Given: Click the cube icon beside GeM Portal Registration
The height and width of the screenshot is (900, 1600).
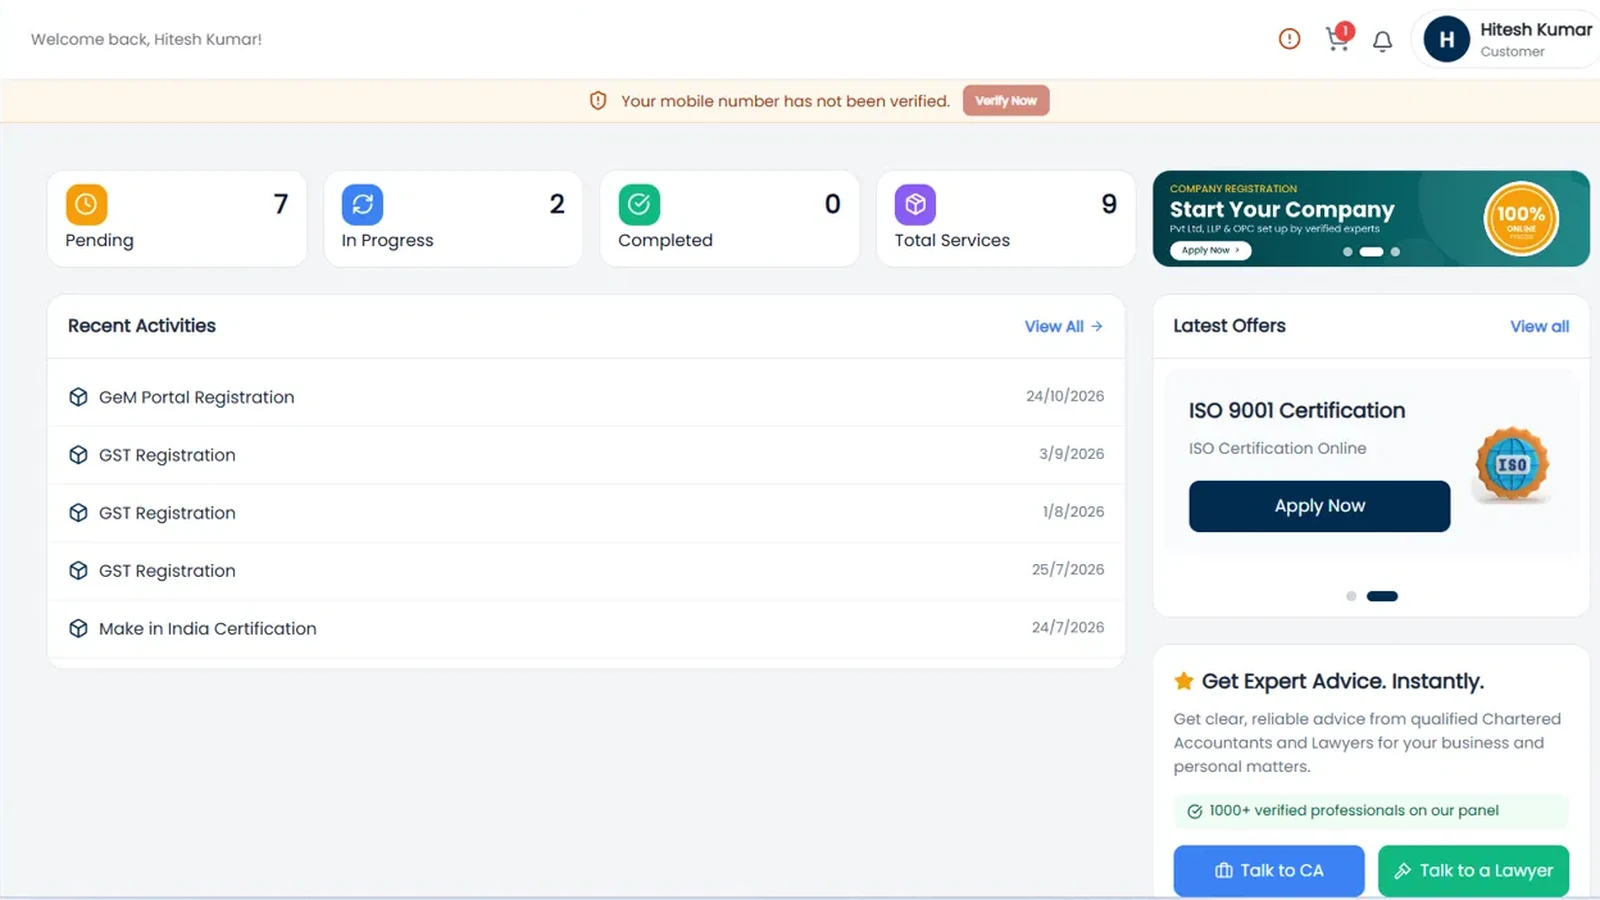Looking at the screenshot, I should 78,397.
